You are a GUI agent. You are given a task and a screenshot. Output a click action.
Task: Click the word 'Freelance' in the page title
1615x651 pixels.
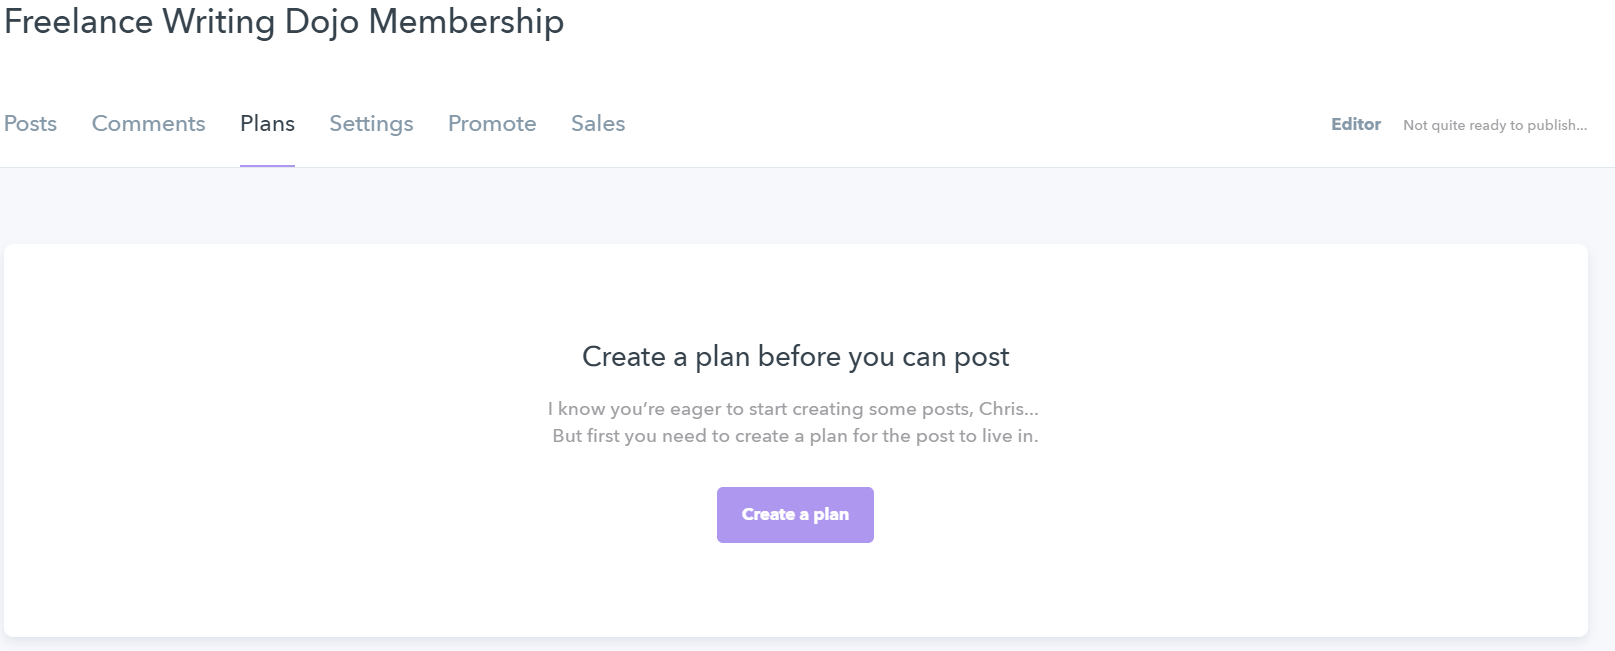[x=78, y=21]
